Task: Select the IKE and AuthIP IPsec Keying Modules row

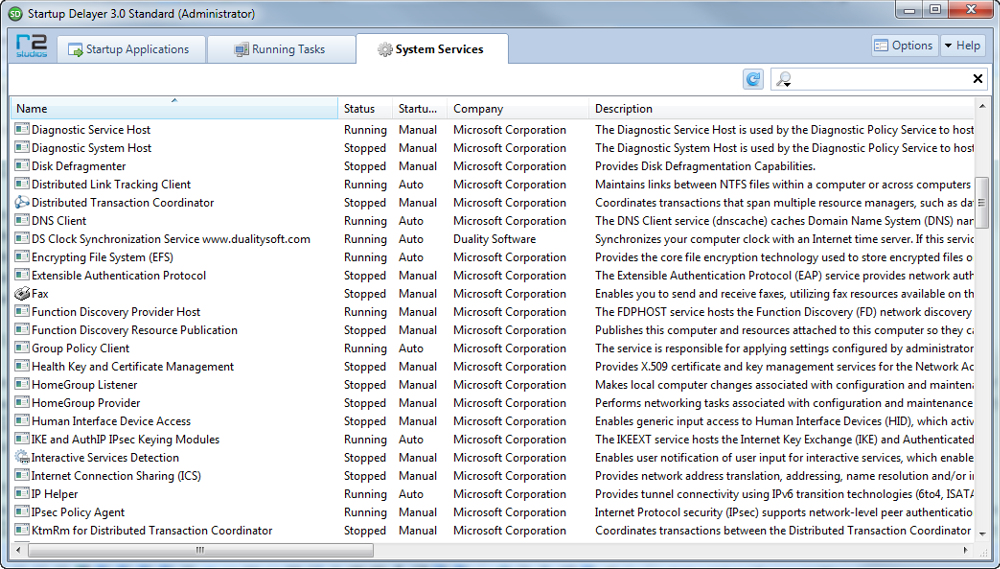Action: coord(493,439)
